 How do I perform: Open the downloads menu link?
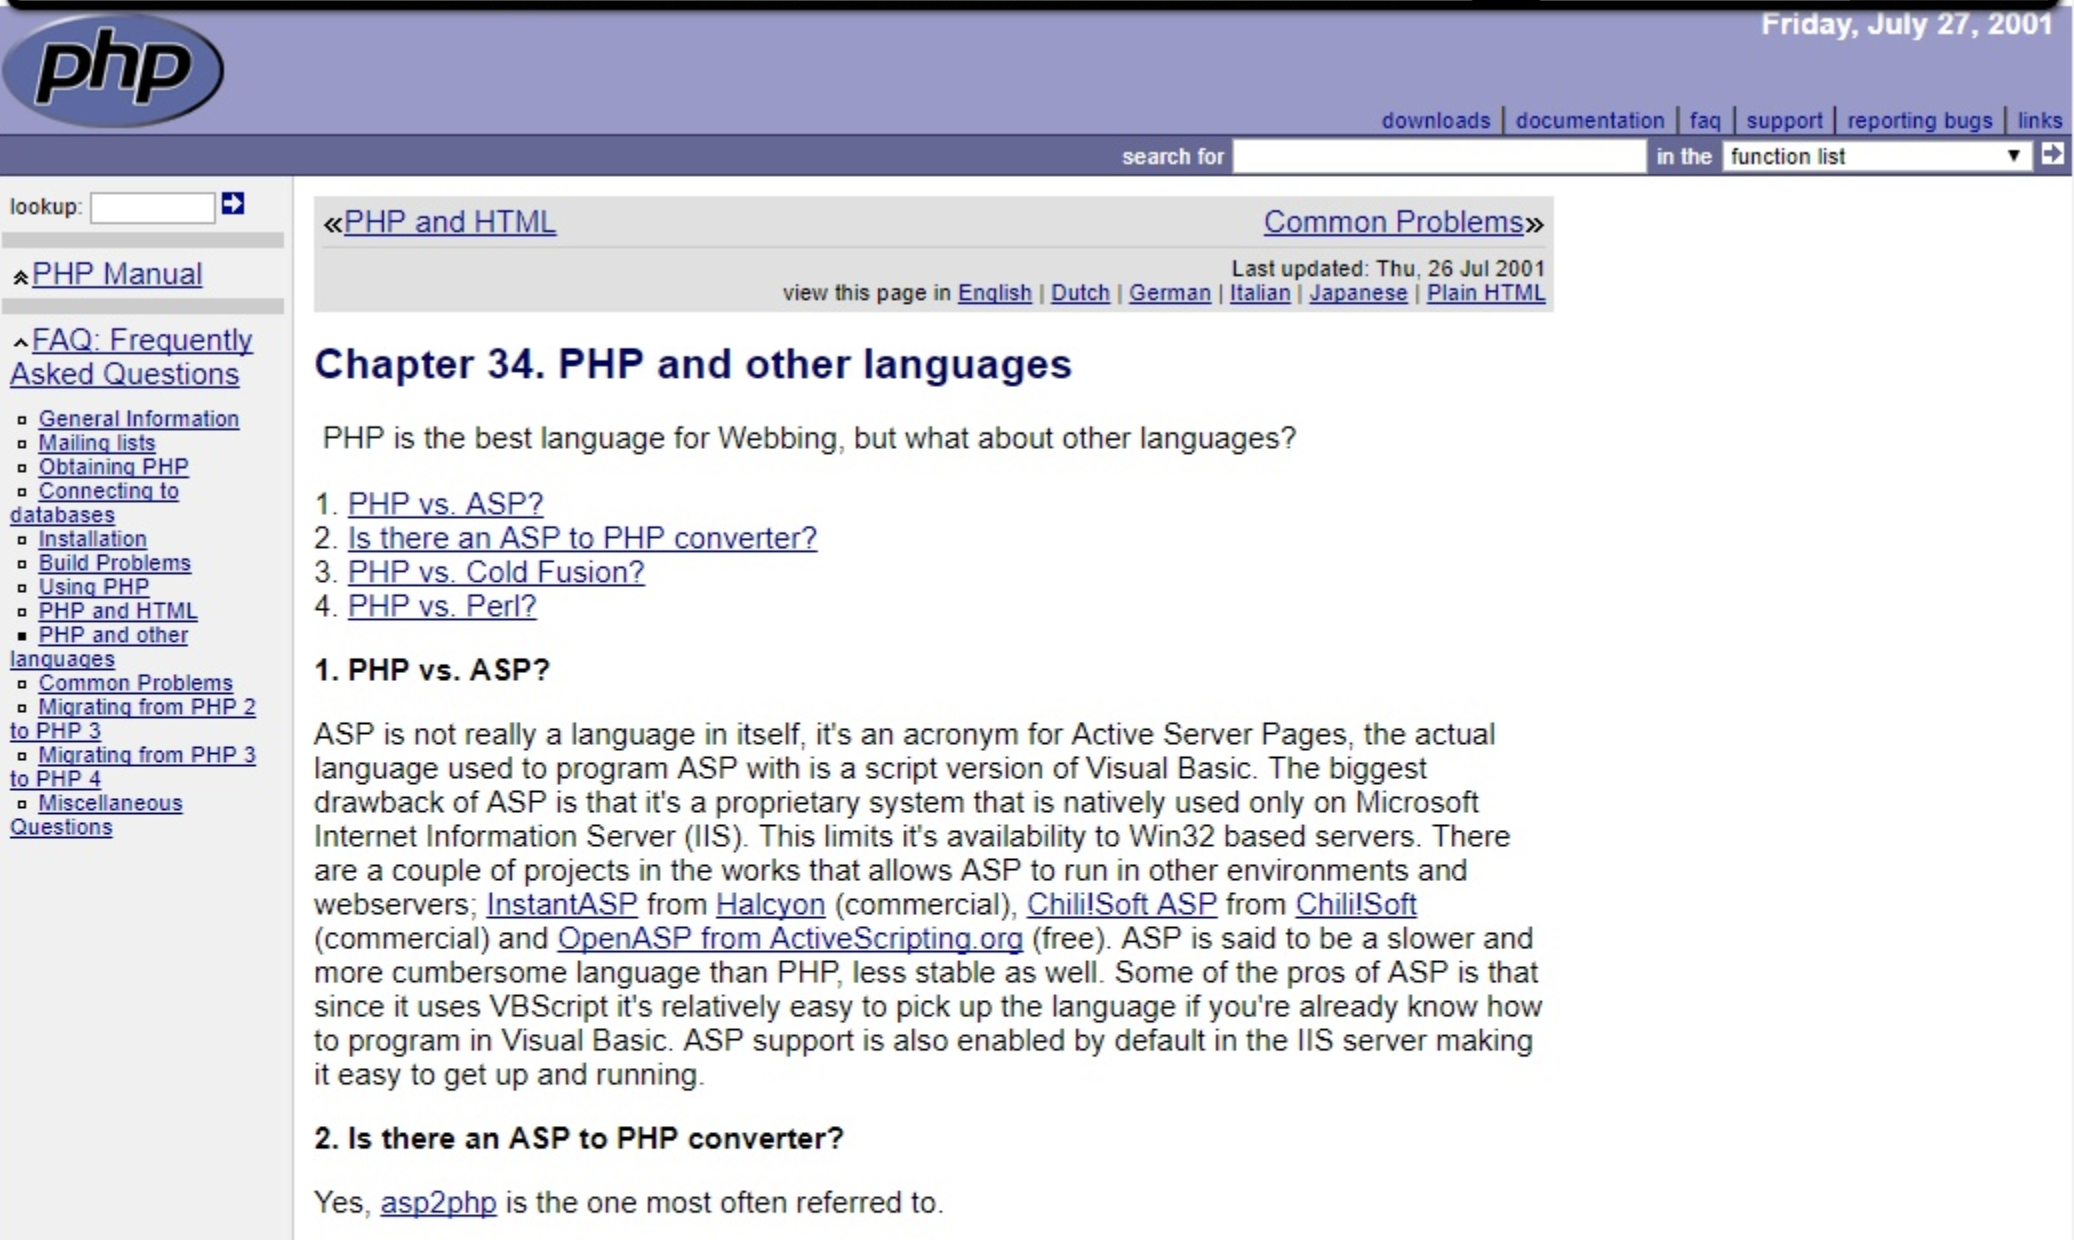[x=1435, y=120]
